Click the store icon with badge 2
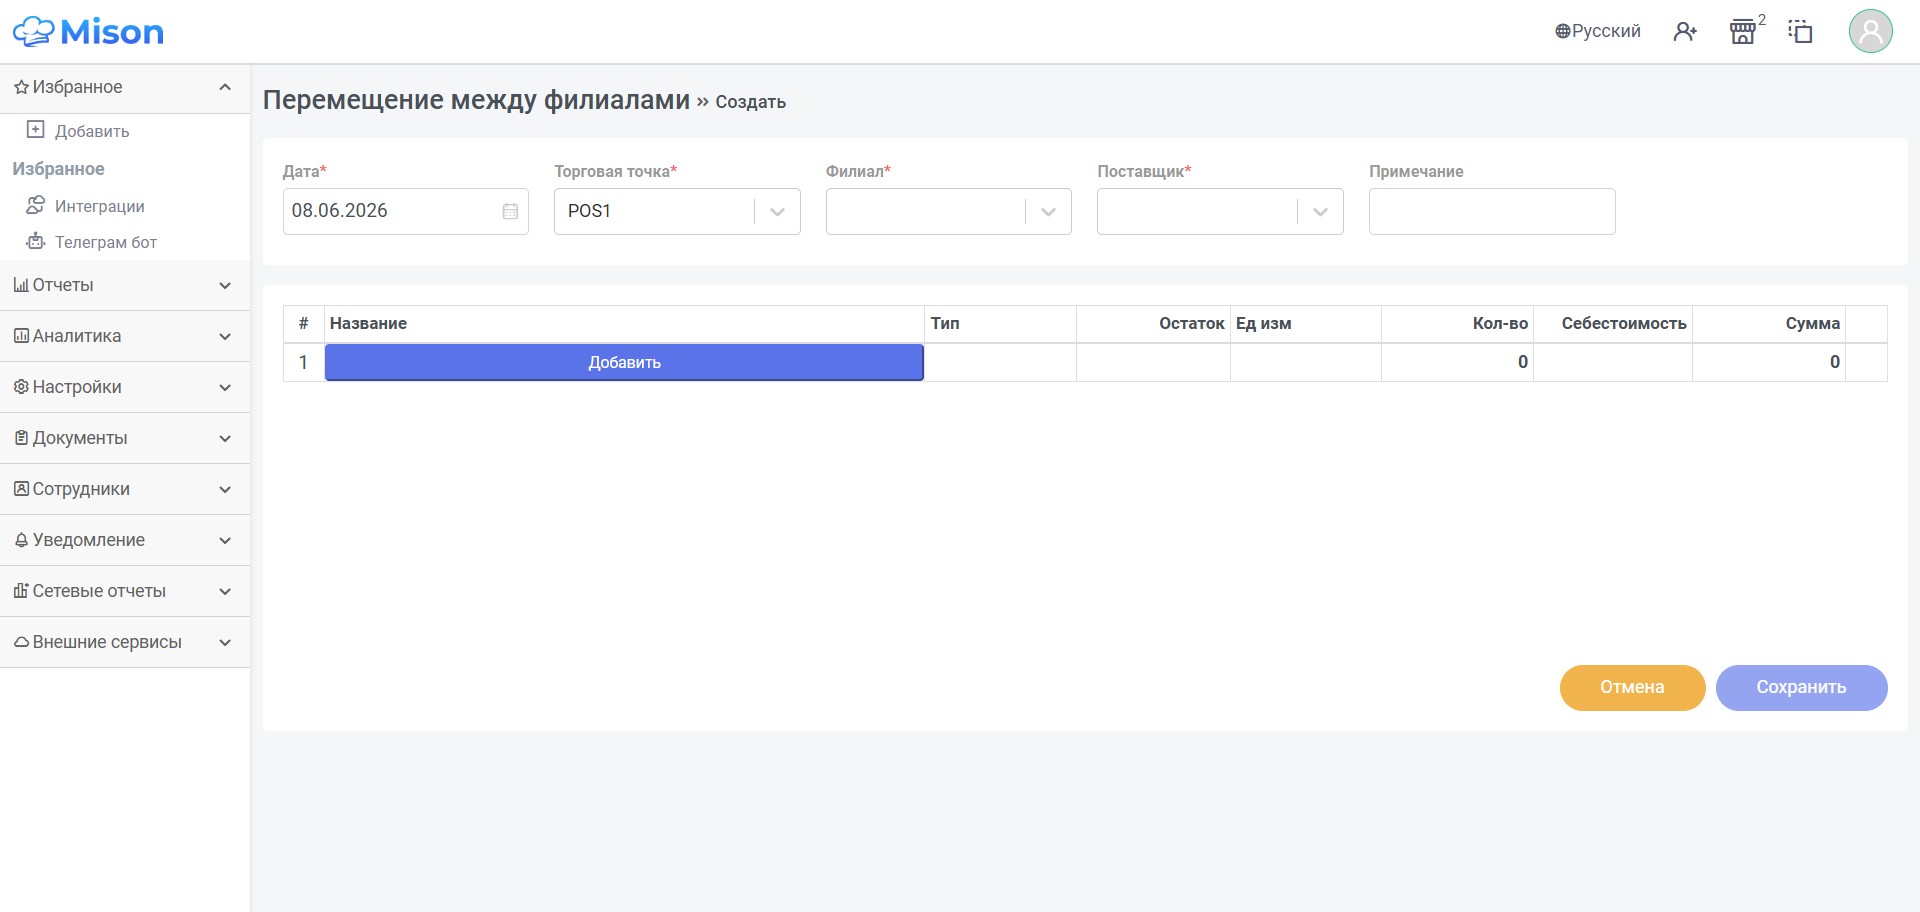The width and height of the screenshot is (1920, 912). pyautogui.click(x=1743, y=32)
